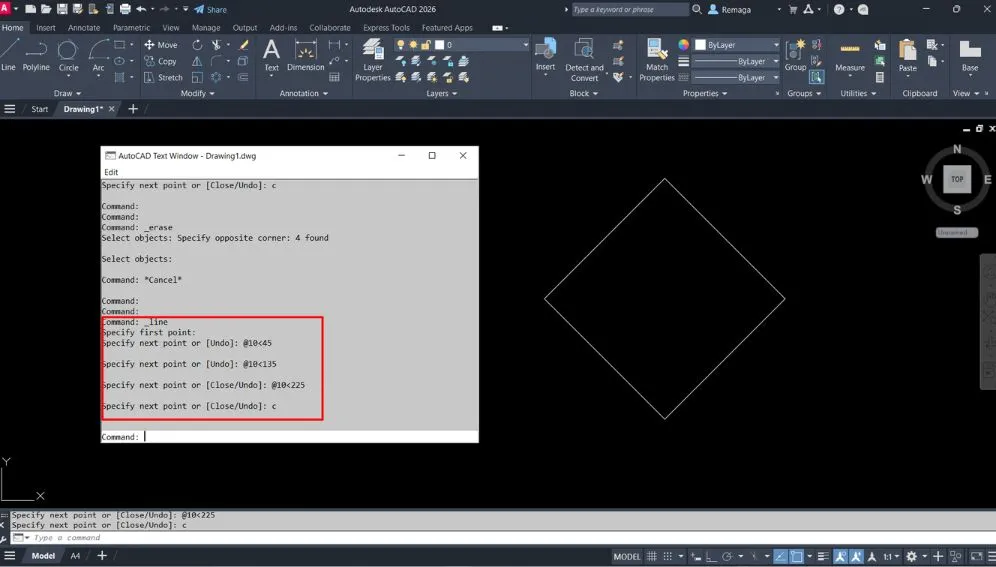
Task: Add a new drawing tab
Action: pyautogui.click(x=133, y=109)
